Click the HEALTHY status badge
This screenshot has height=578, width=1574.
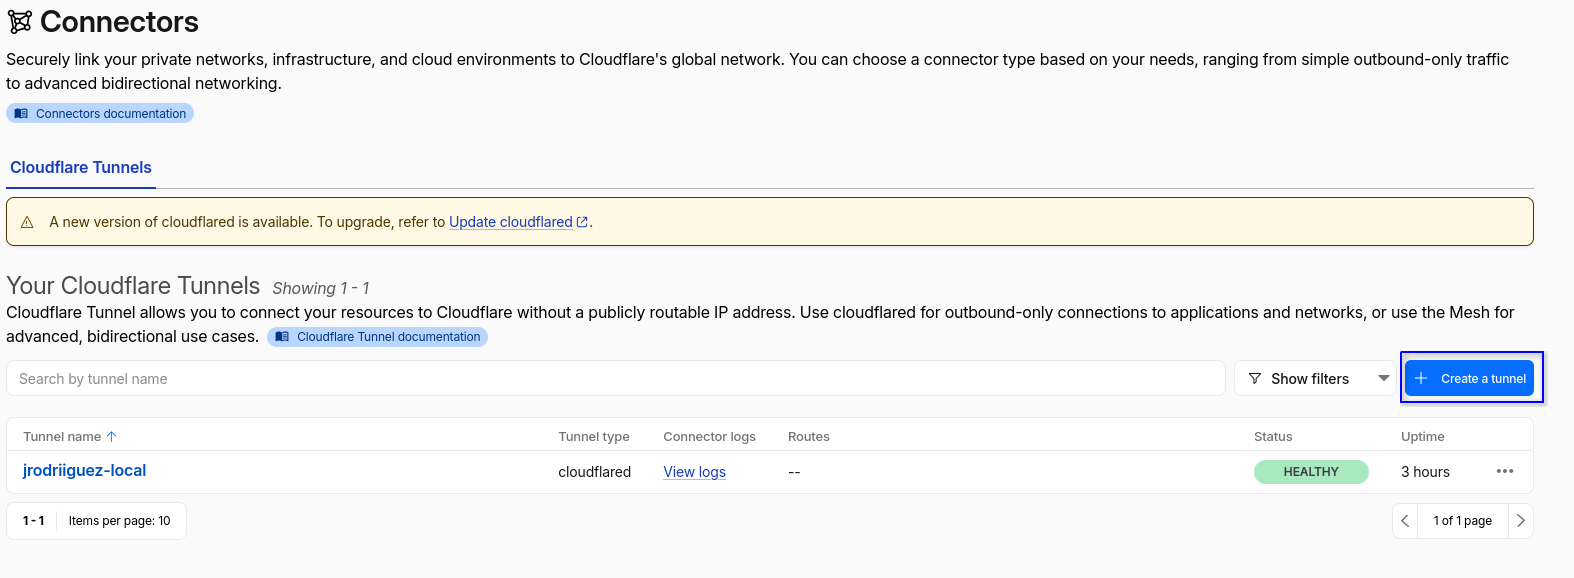(1311, 472)
